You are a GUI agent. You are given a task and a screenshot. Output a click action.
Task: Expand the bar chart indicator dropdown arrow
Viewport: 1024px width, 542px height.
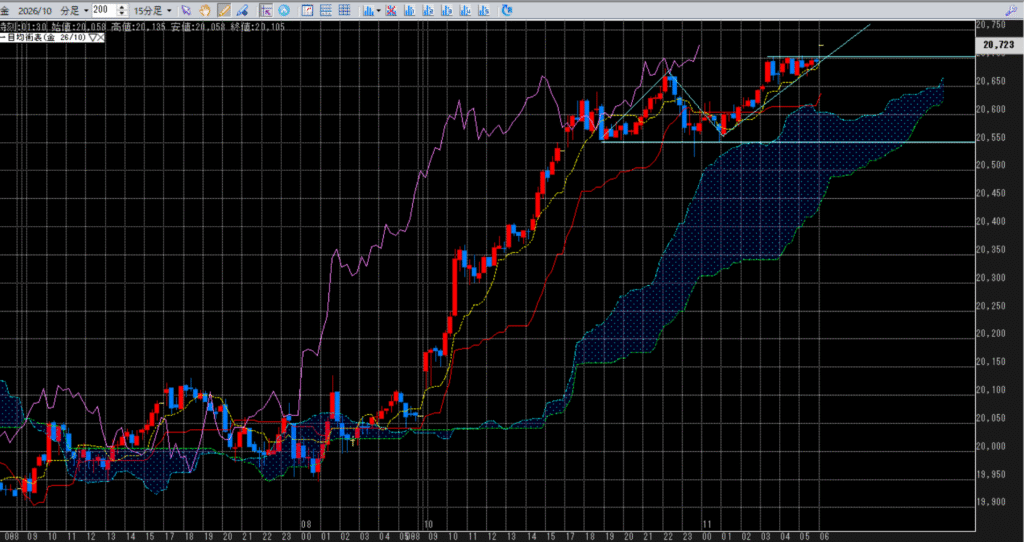[380, 10]
